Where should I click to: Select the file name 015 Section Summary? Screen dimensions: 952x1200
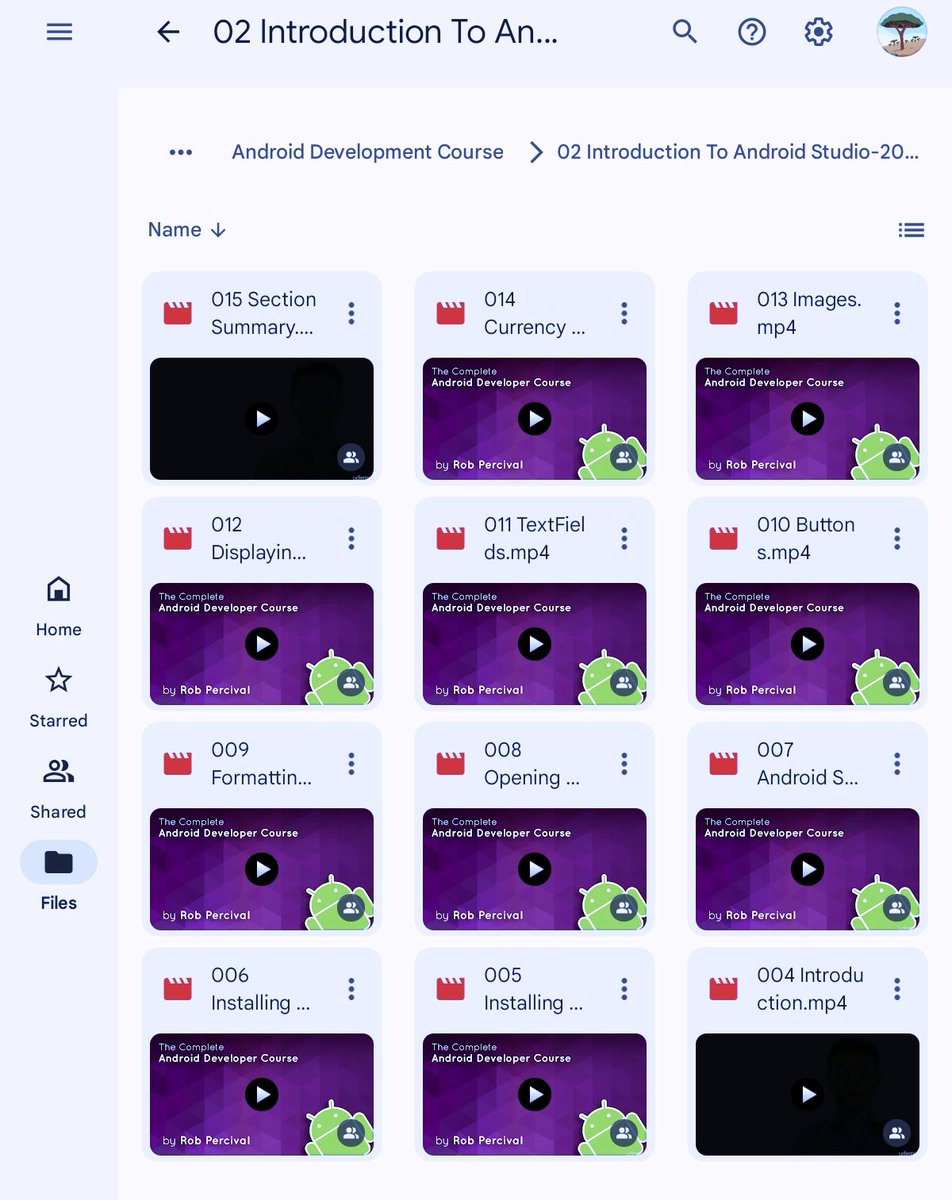tap(264, 313)
